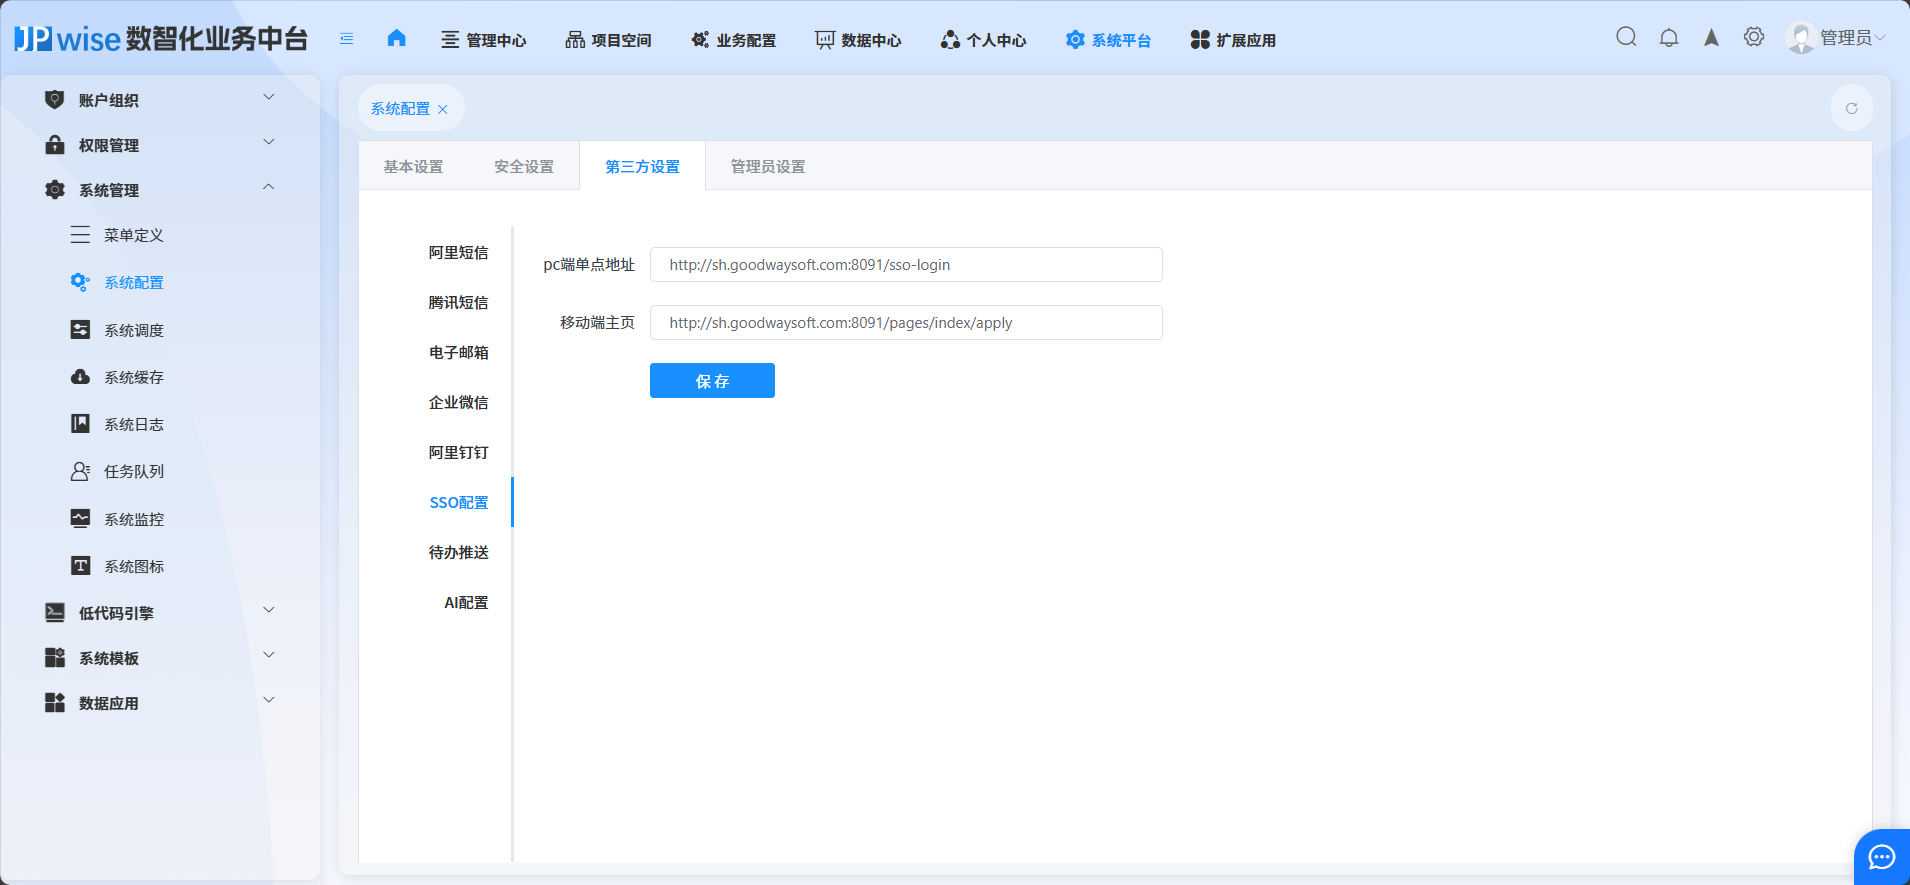Click the navigation arrow icon near bell
1910x885 pixels.
click(1711, 38)
